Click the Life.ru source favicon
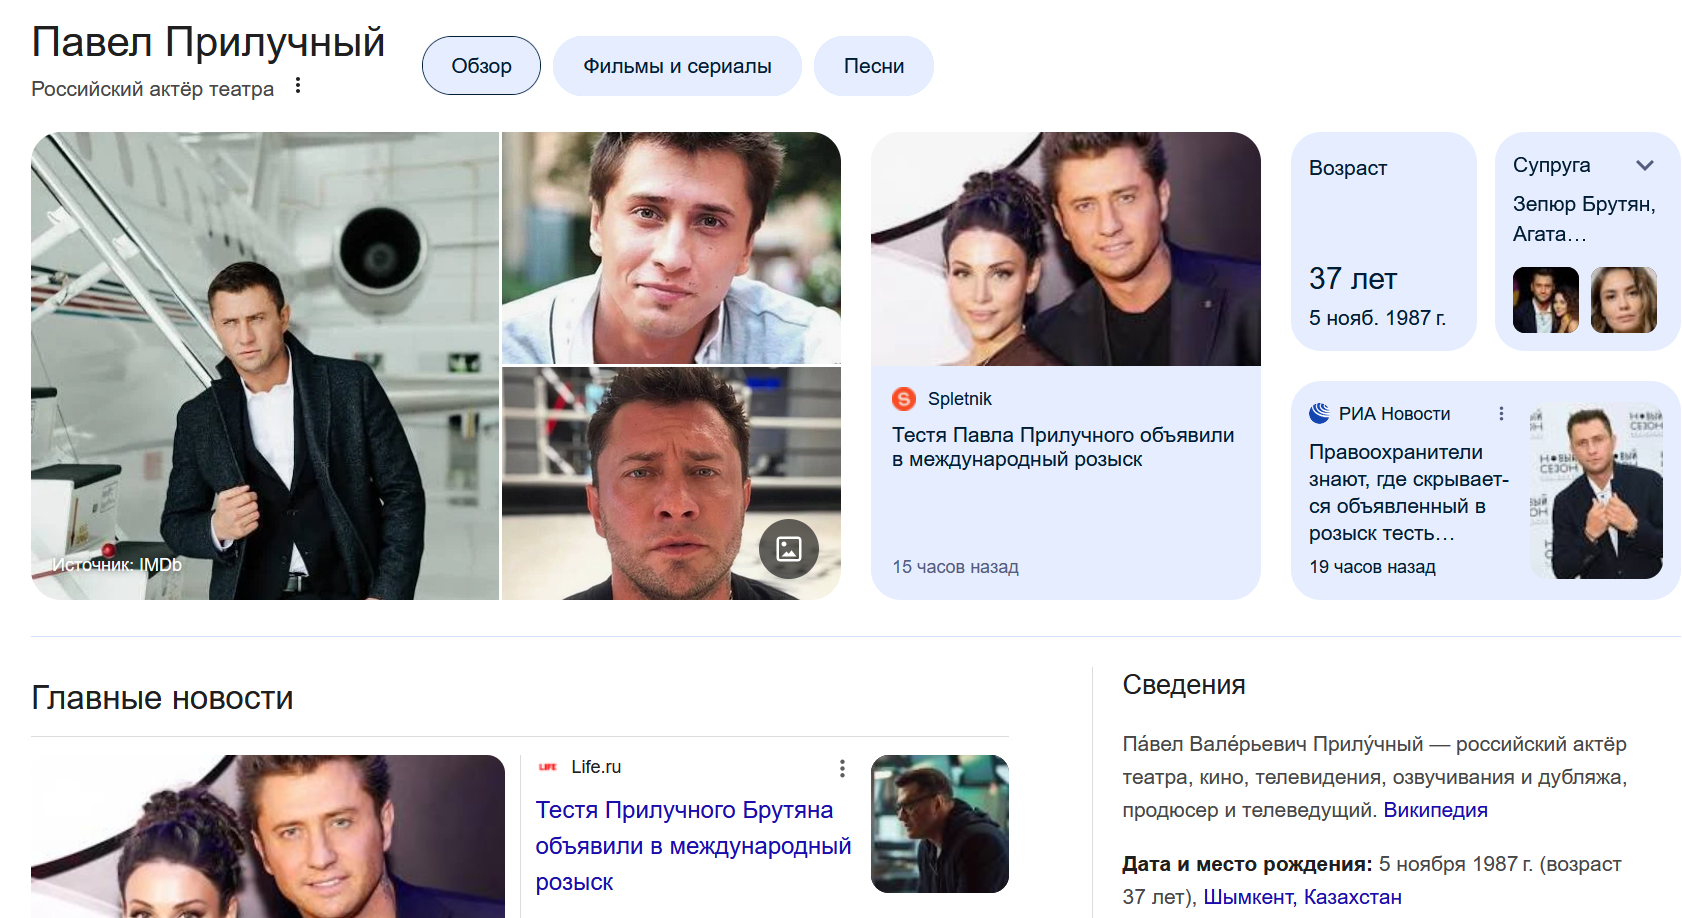Viewport: 1682px width, 918px height. pos(548,767)
